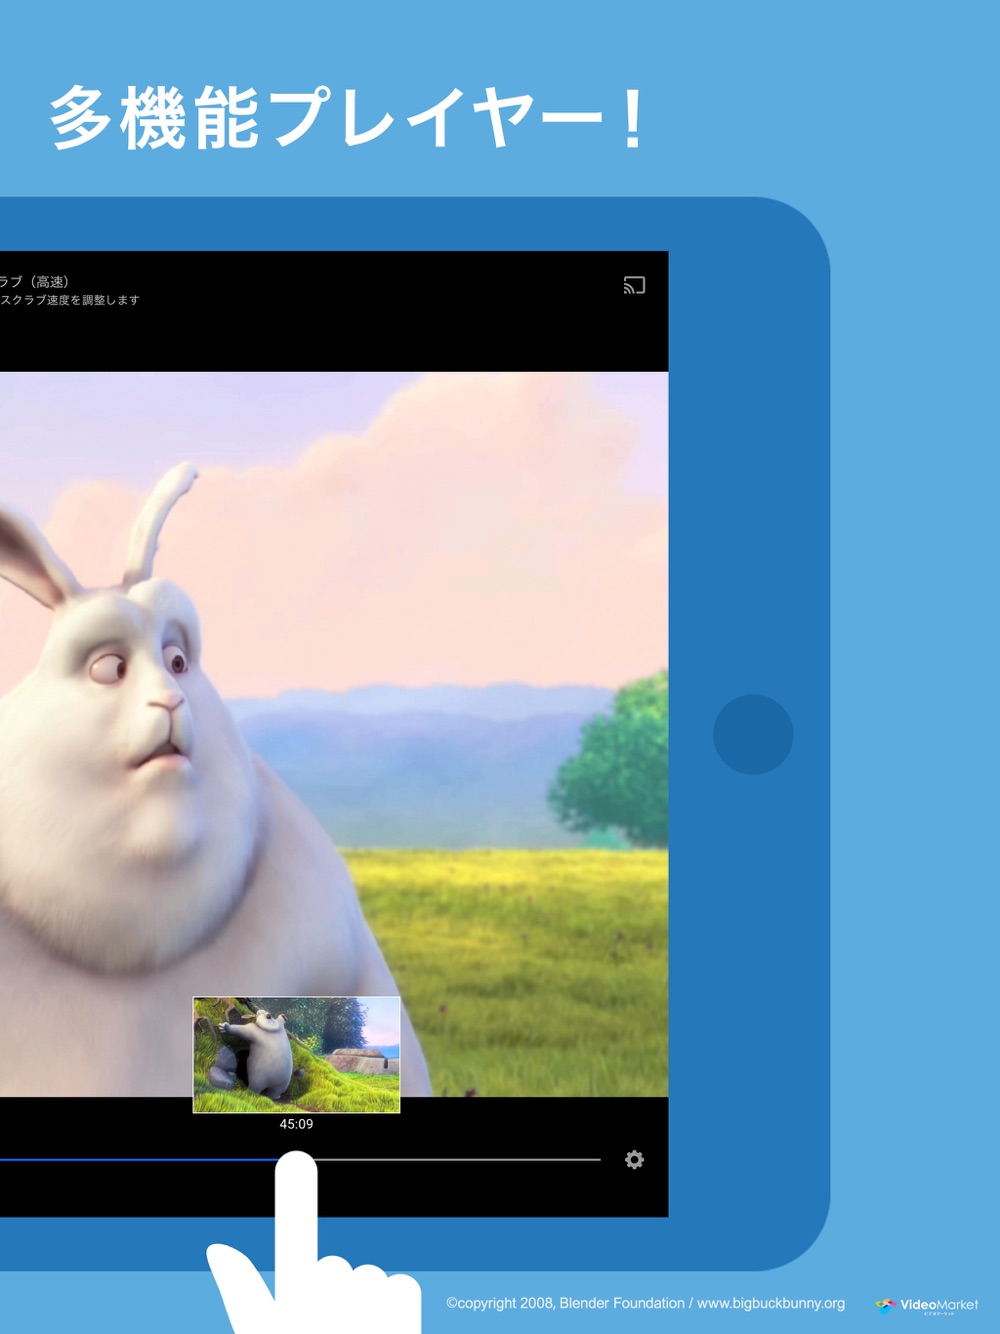Tap the video playback area
Screen dimensions: 1000x1334
334,734
